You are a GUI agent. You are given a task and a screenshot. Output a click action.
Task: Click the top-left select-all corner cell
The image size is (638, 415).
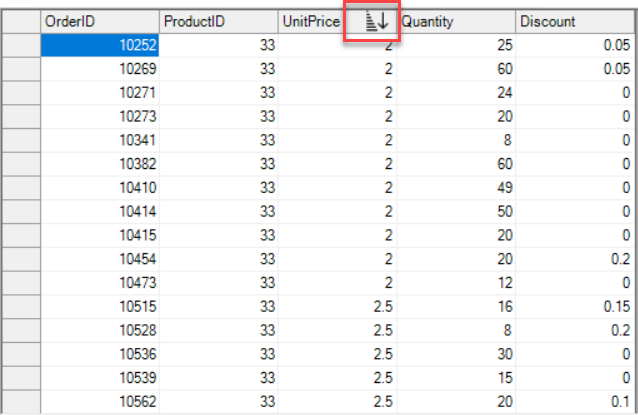click(20, 21)
